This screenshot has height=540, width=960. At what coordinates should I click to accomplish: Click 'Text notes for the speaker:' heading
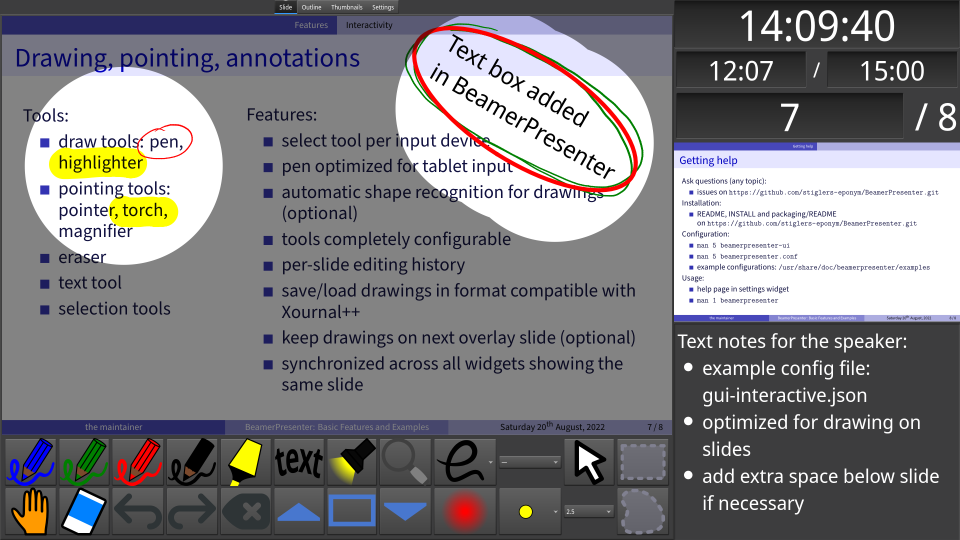(x=792, y=341)
